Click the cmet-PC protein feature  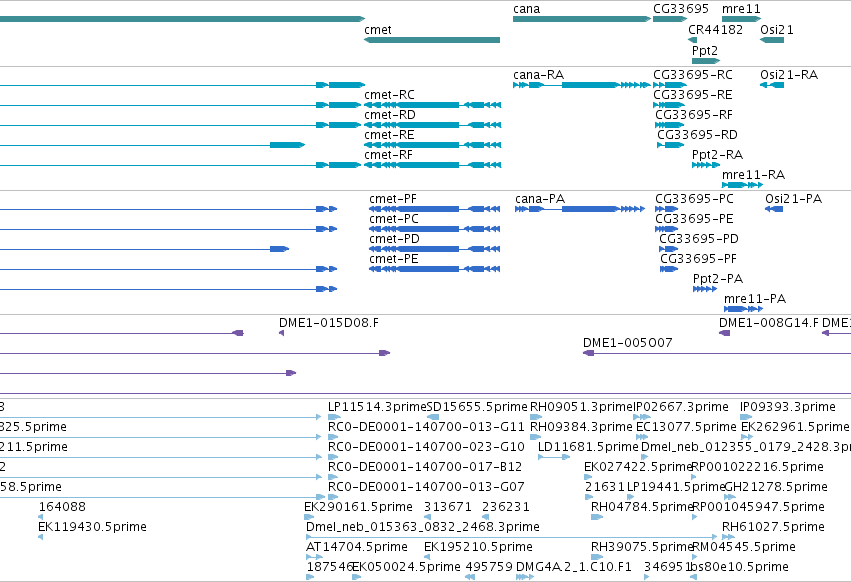point(435,229)
